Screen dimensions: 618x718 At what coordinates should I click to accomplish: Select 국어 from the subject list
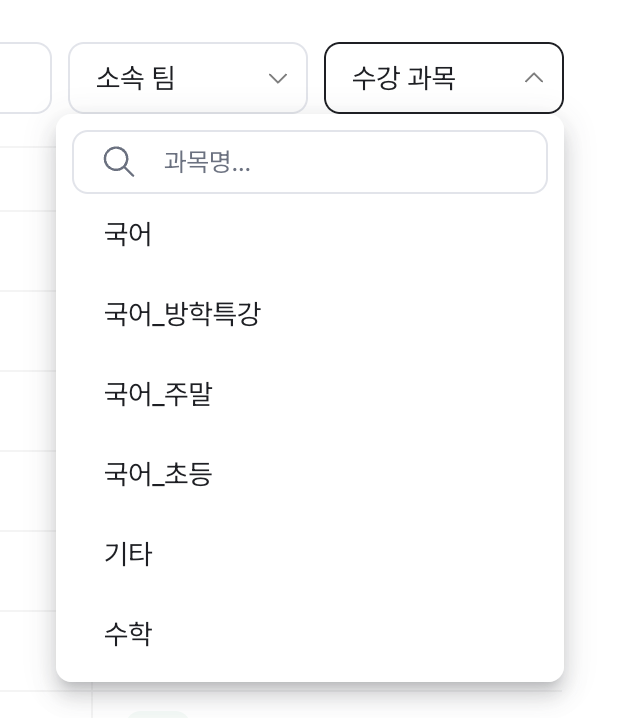(x=310, y=234)
